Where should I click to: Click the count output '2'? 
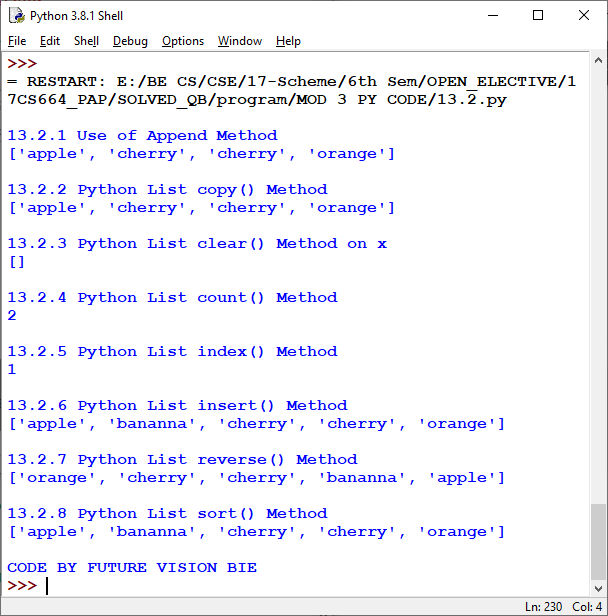(x=12, y=315)
